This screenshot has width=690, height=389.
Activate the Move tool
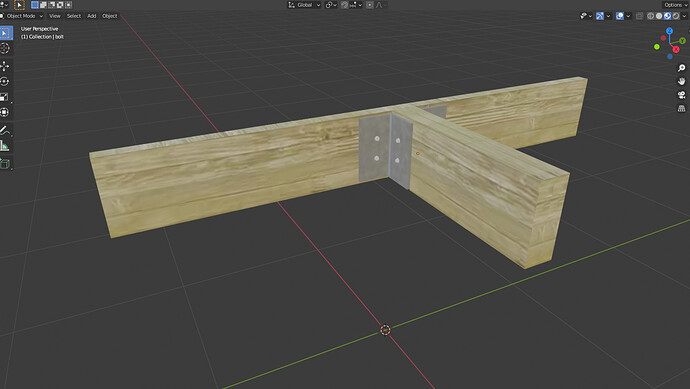(x=5, y=66)
